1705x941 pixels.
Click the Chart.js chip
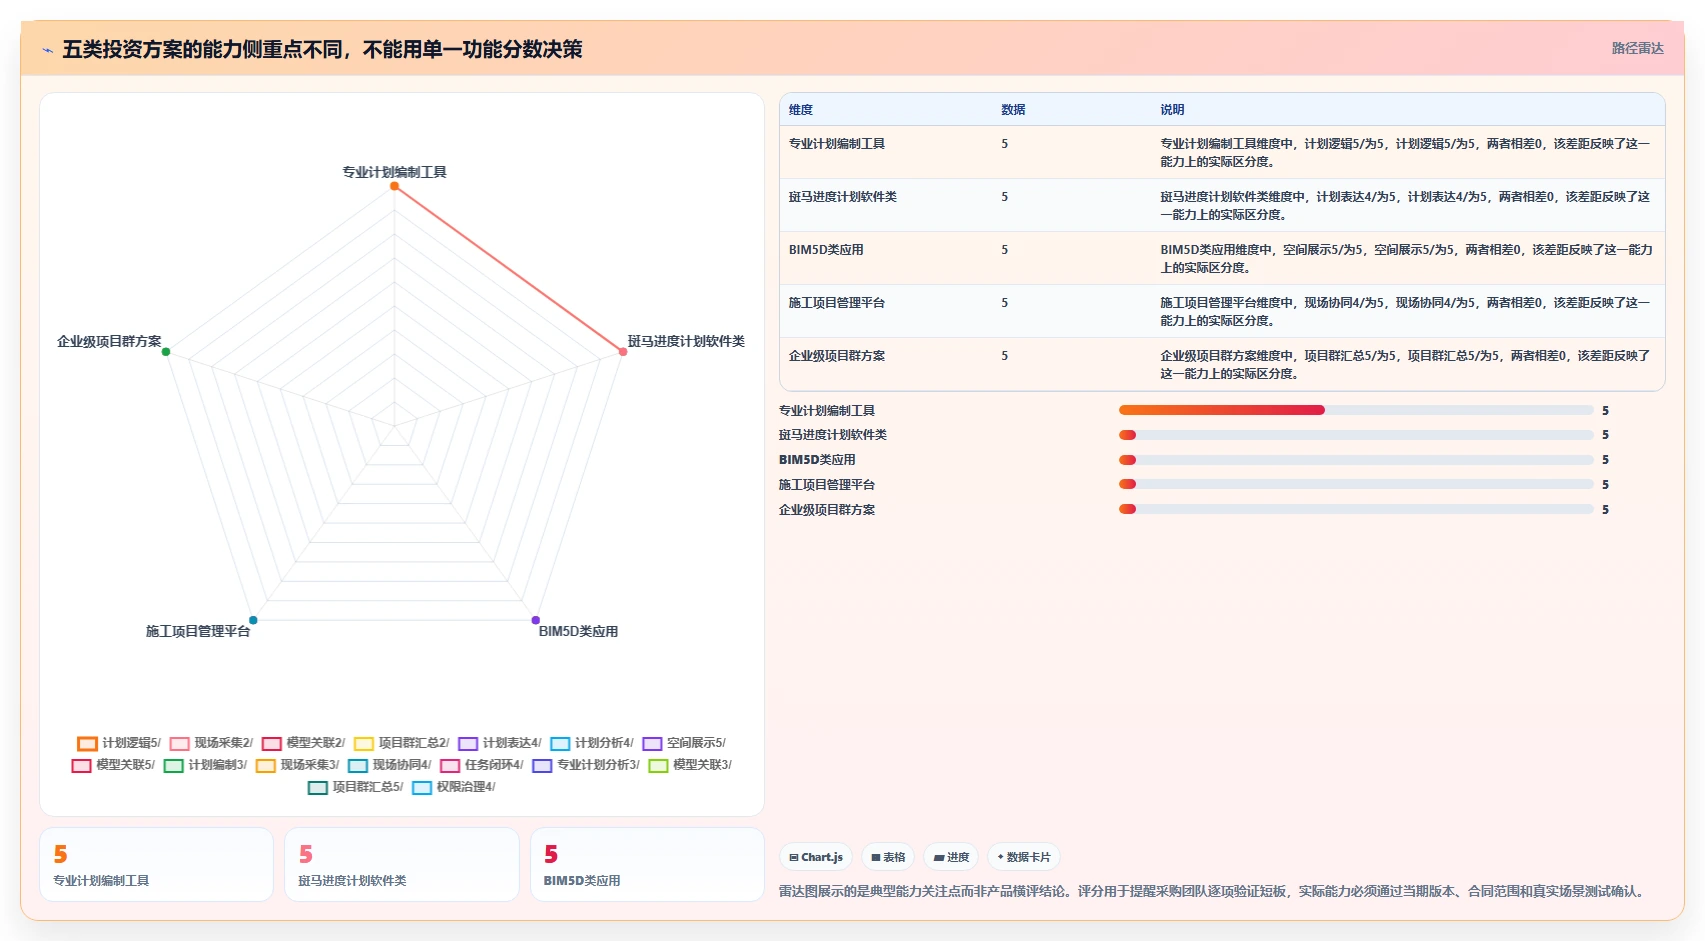pos(816,857)
